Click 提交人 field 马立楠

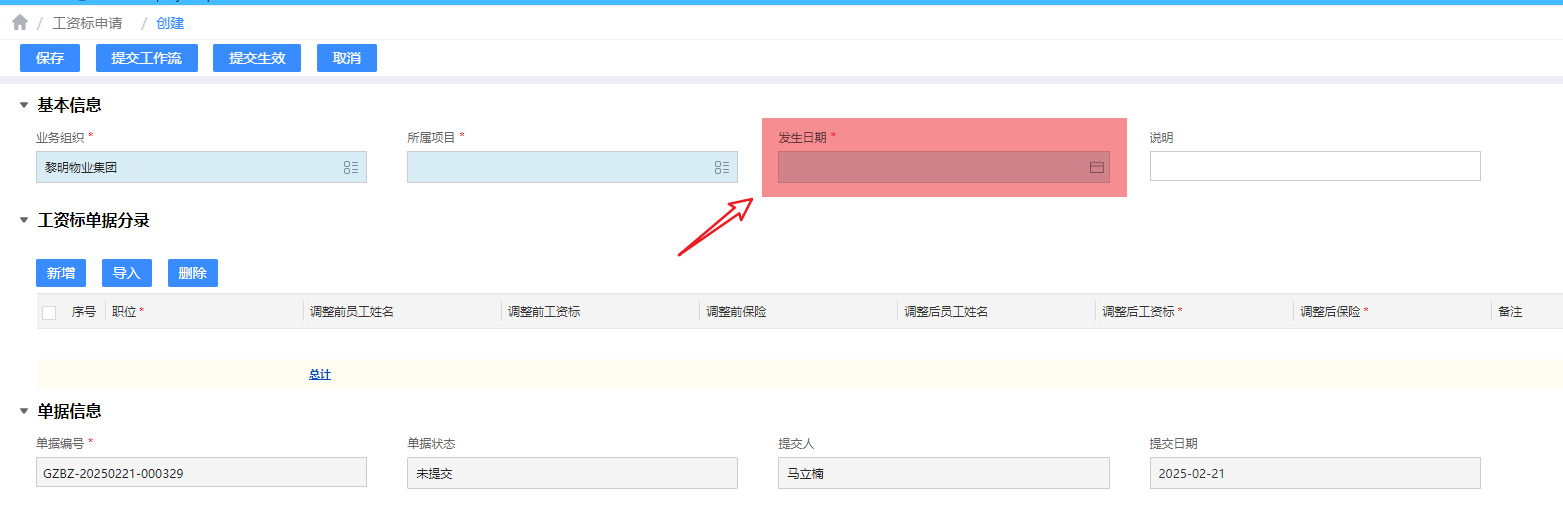coord(944,473)
